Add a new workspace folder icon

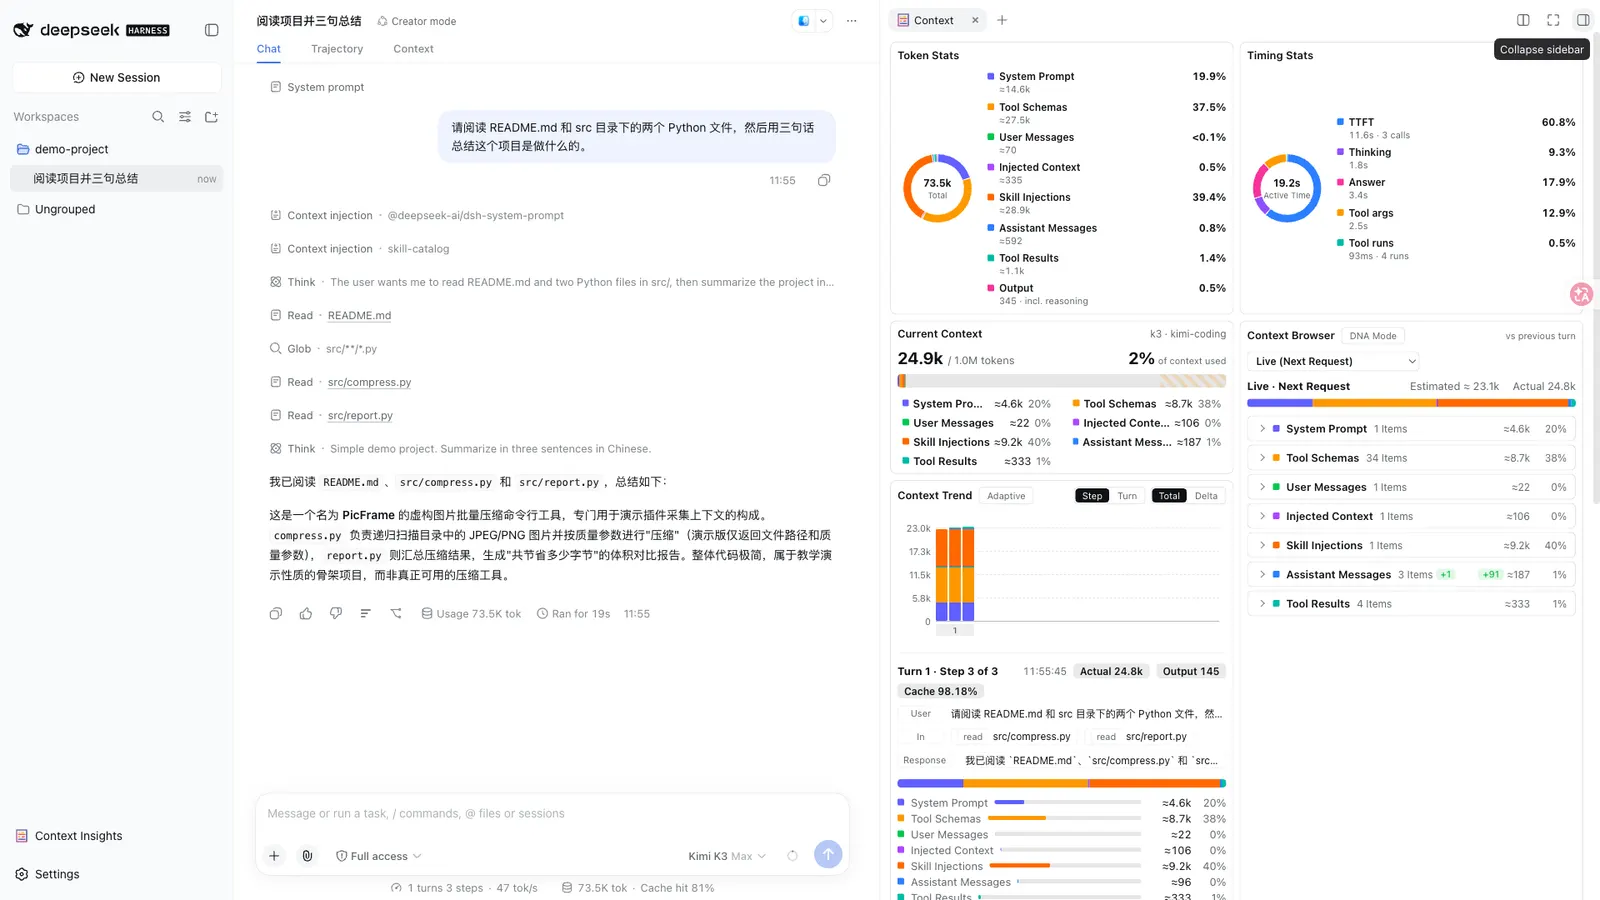click(211, 117)
